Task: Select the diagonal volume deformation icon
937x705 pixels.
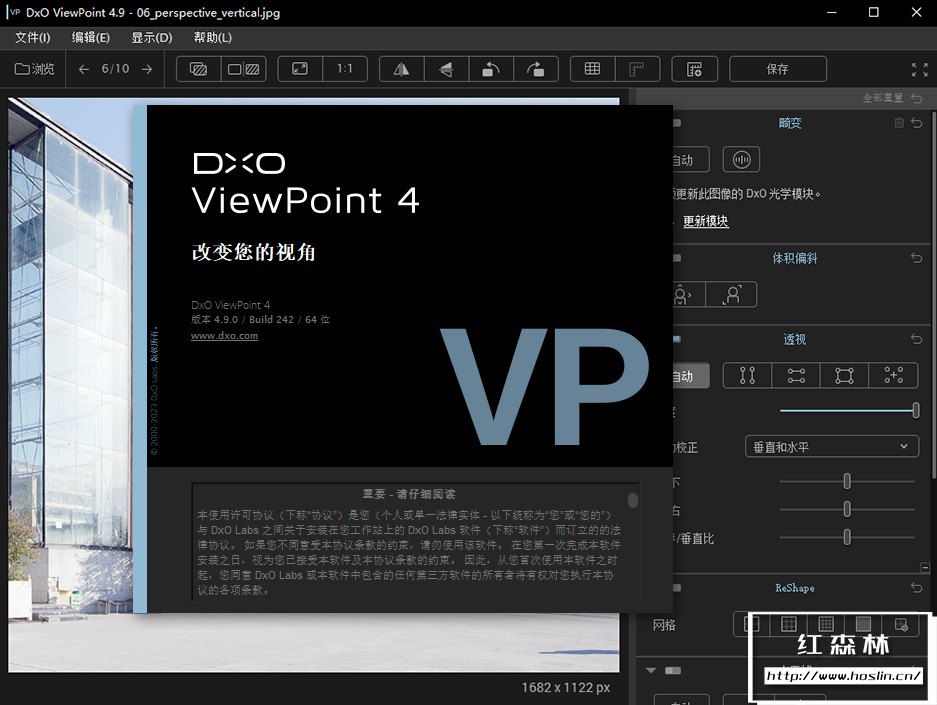Action: pos(731,295)
